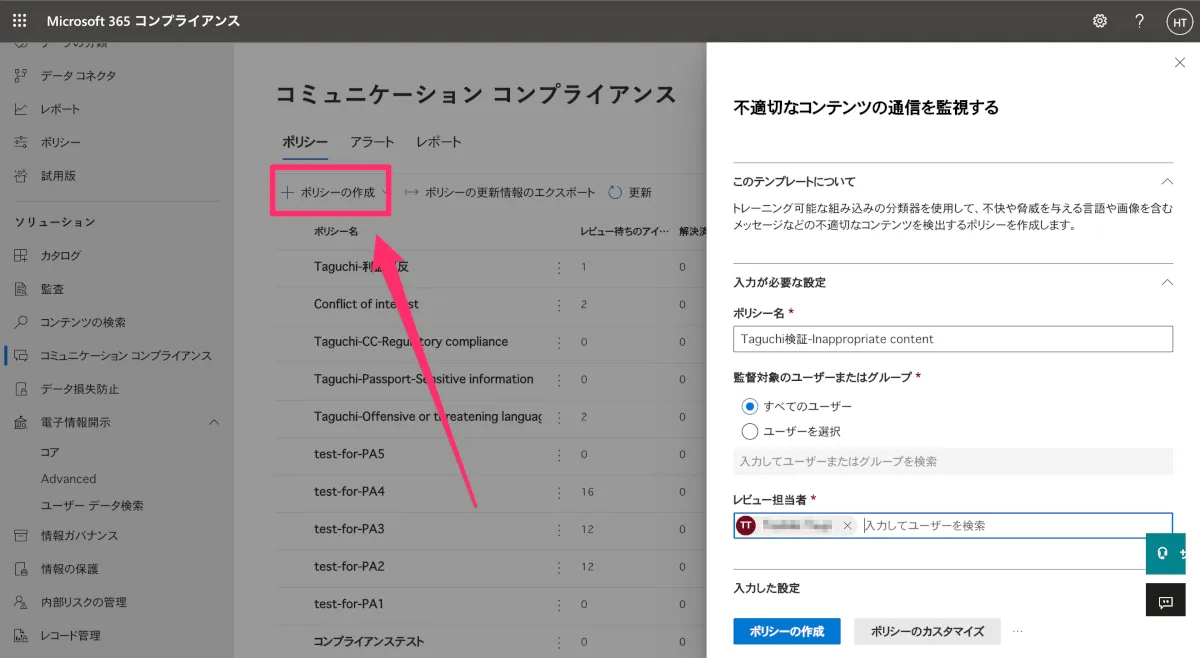The width and height of the screenshot is (1200, 658).
Task: Click the ポリシー名 text field
Action: tap(953, 339)
